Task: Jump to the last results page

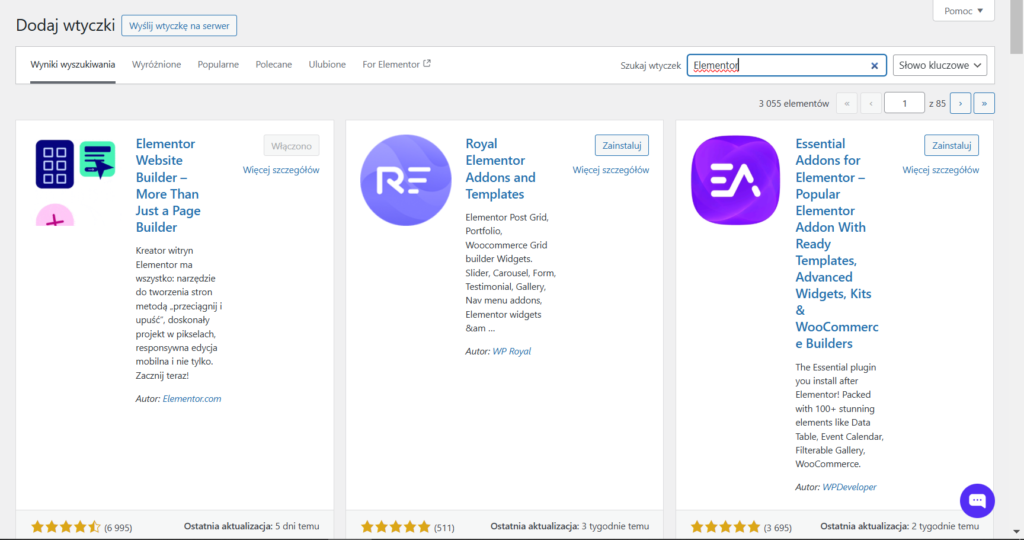Action: click(x=984, y=103)
